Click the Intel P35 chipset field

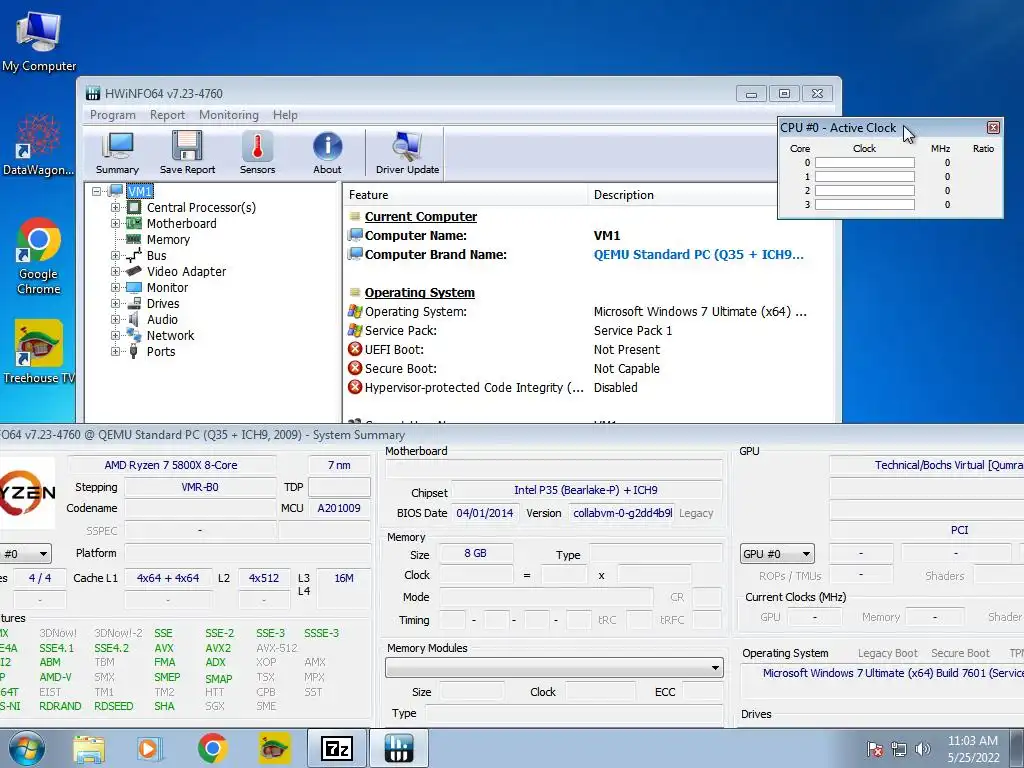586,490
